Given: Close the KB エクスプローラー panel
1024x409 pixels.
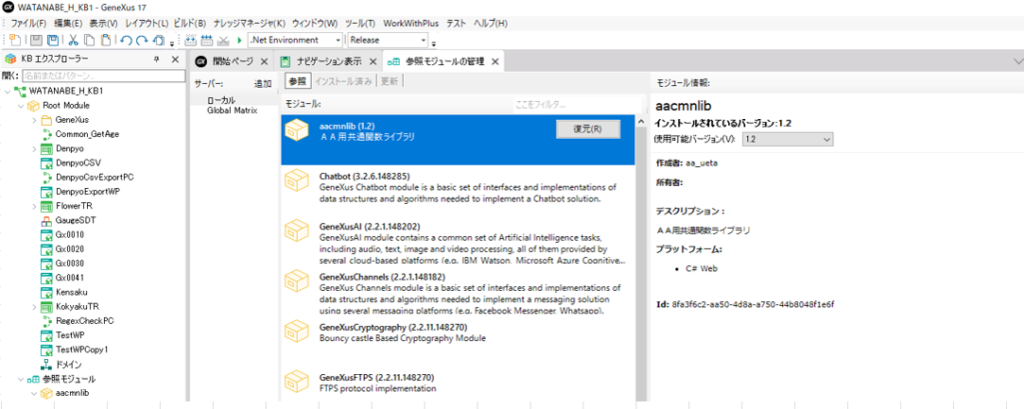Looking at the screenshot, I should pos(174,59).
